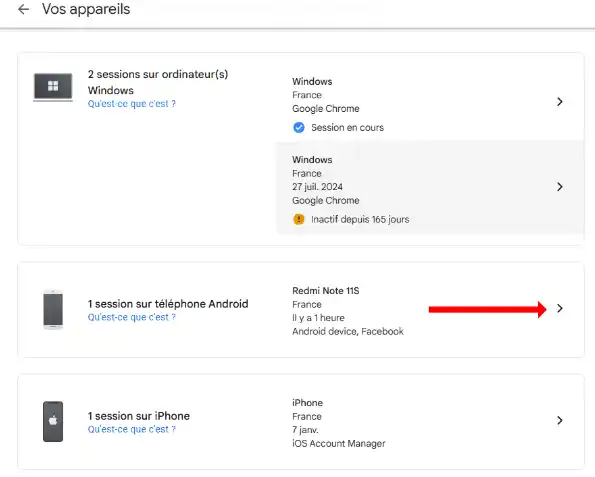Viewport: 595px width, 477px height.
Task: Click the Android phone device icon
Action: click(53, 310)
